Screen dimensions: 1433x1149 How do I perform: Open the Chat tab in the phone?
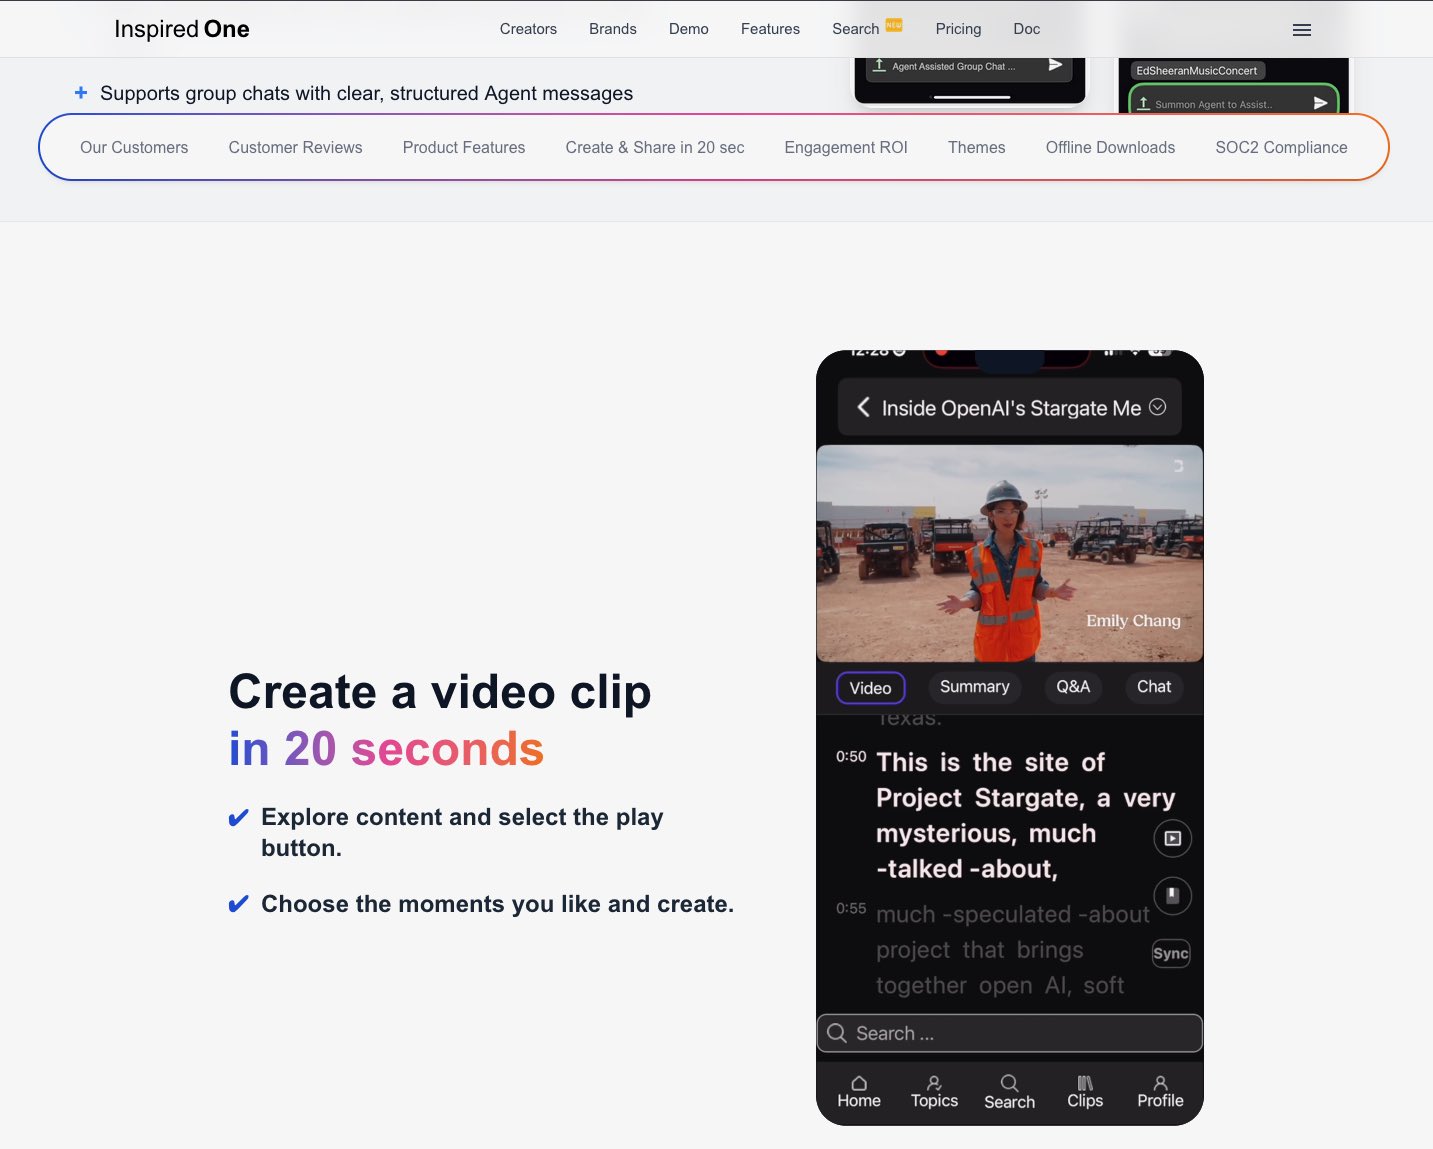click(x=1153, y=687)
